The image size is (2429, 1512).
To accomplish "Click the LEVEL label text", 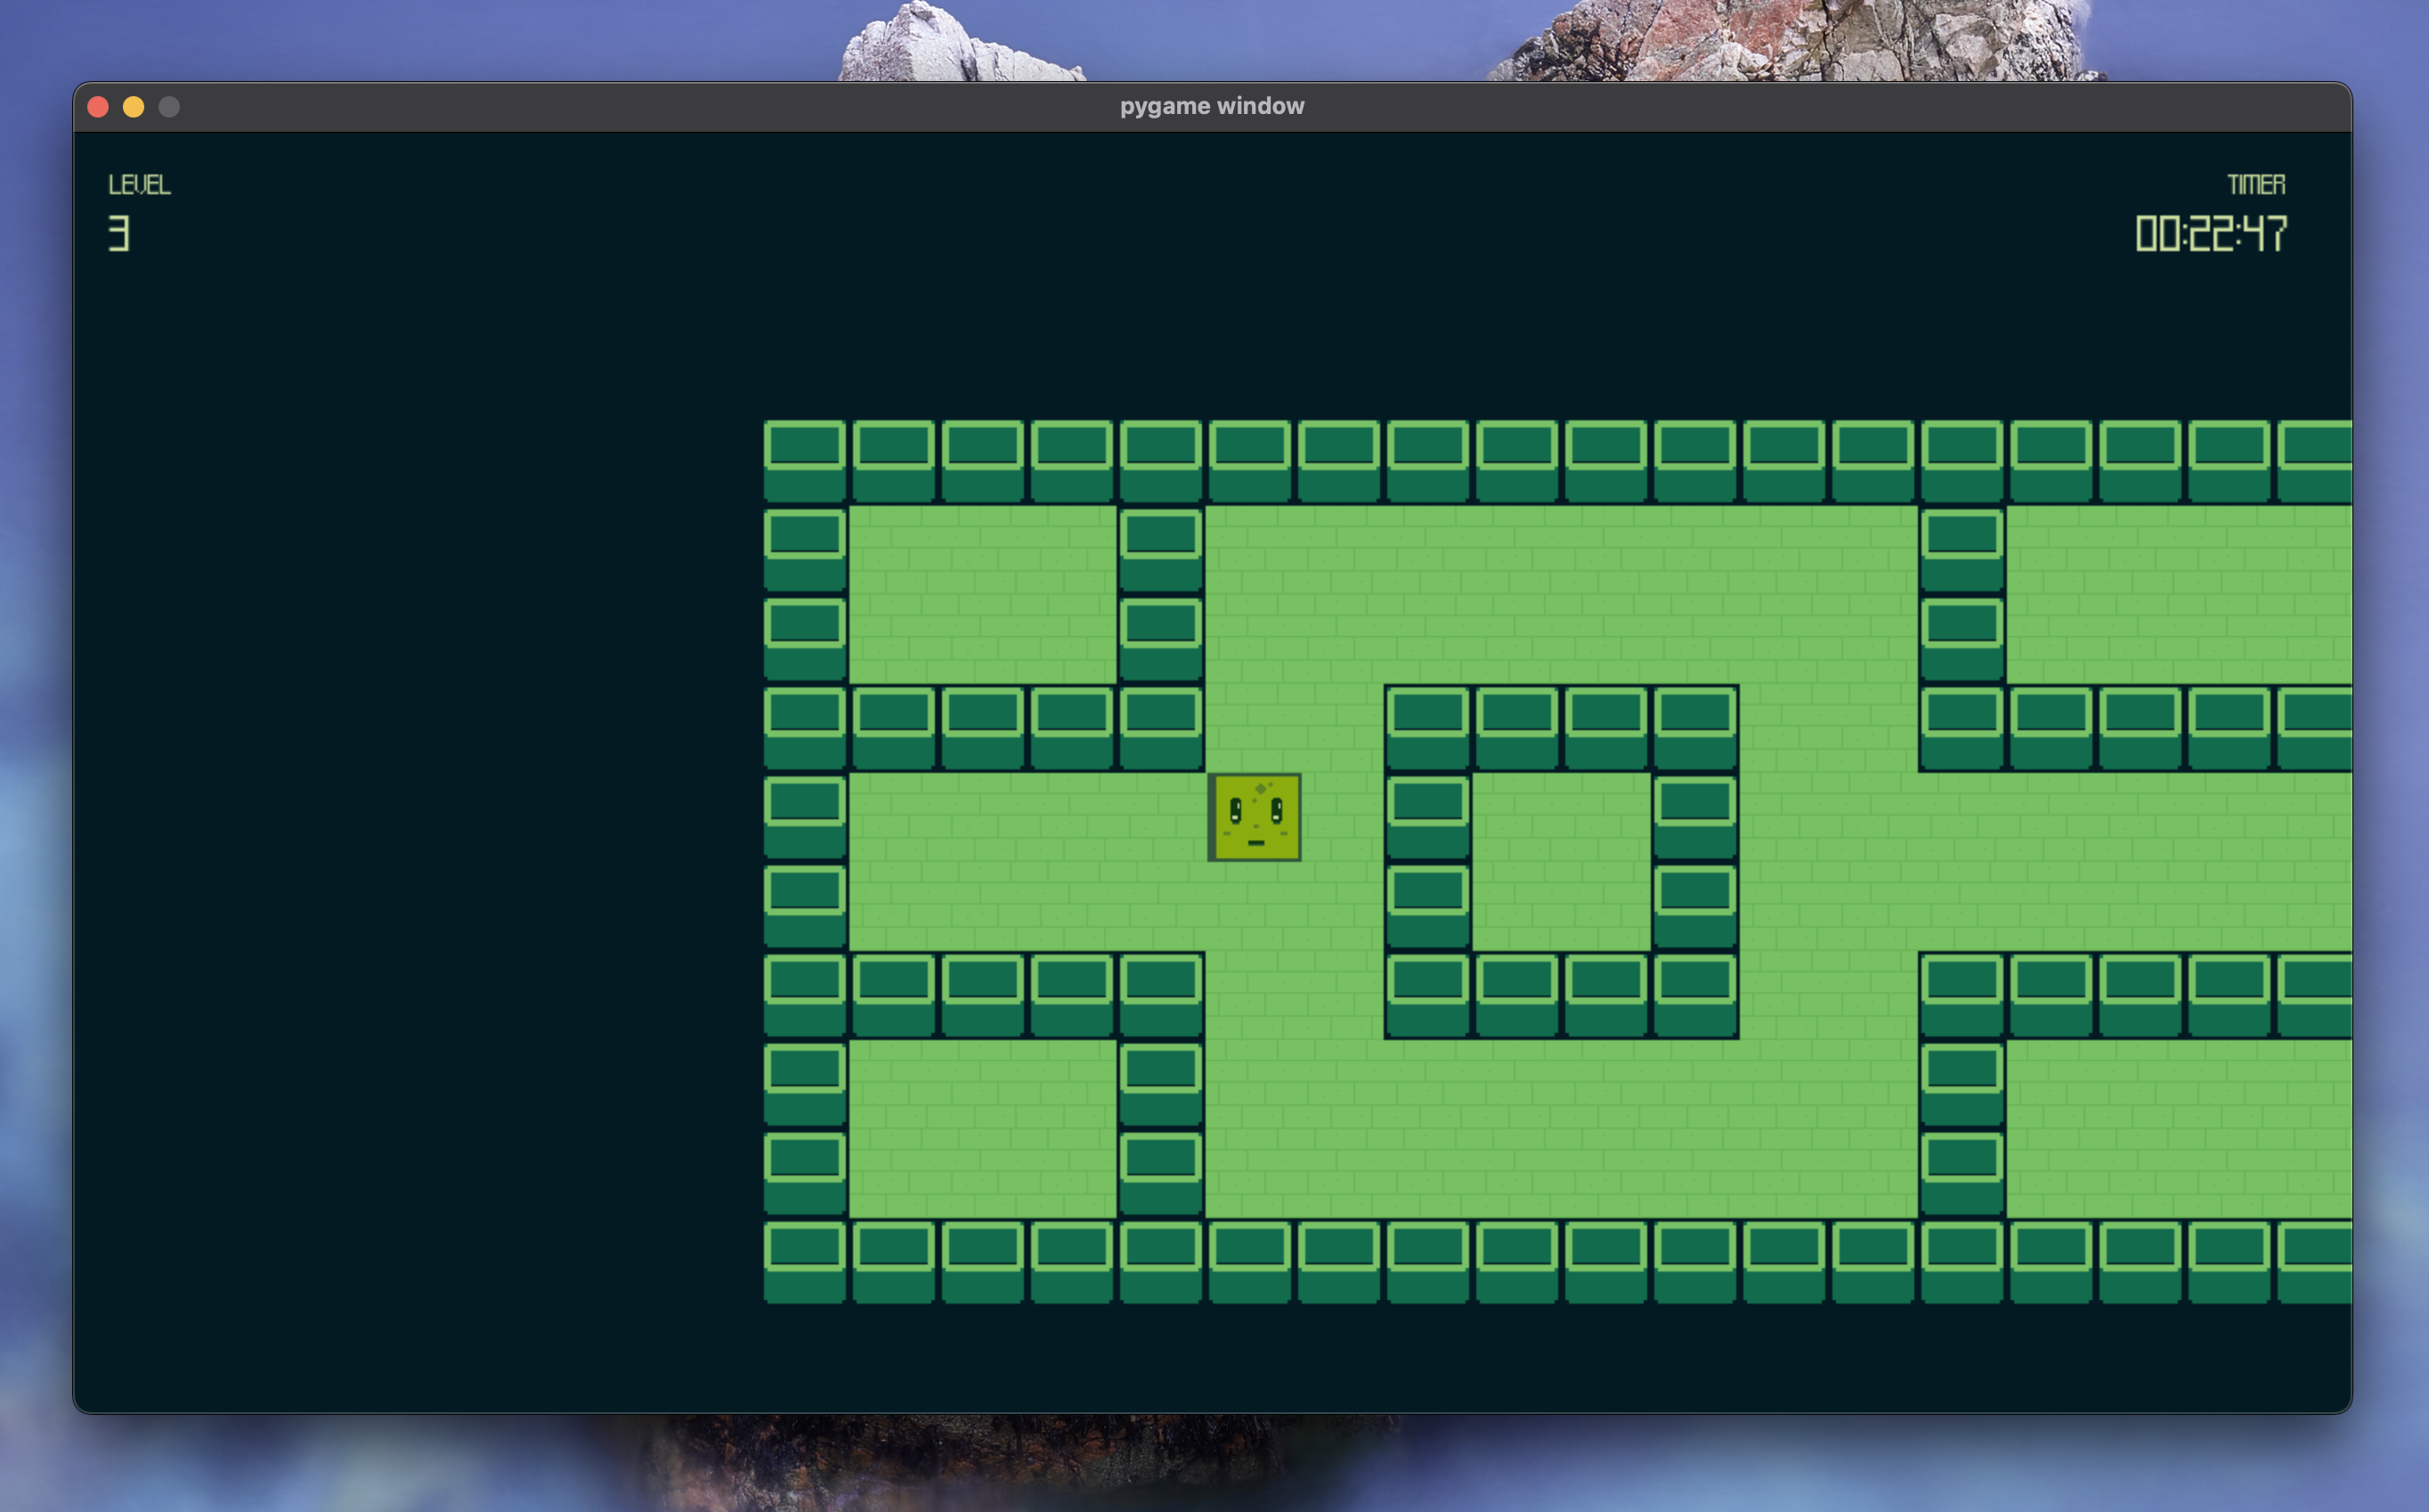I will click(x=139, y=185).
